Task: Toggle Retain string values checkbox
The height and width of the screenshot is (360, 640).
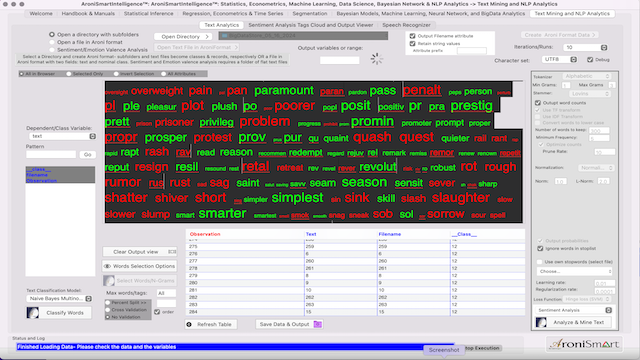Action: click(x=412, y=43)
